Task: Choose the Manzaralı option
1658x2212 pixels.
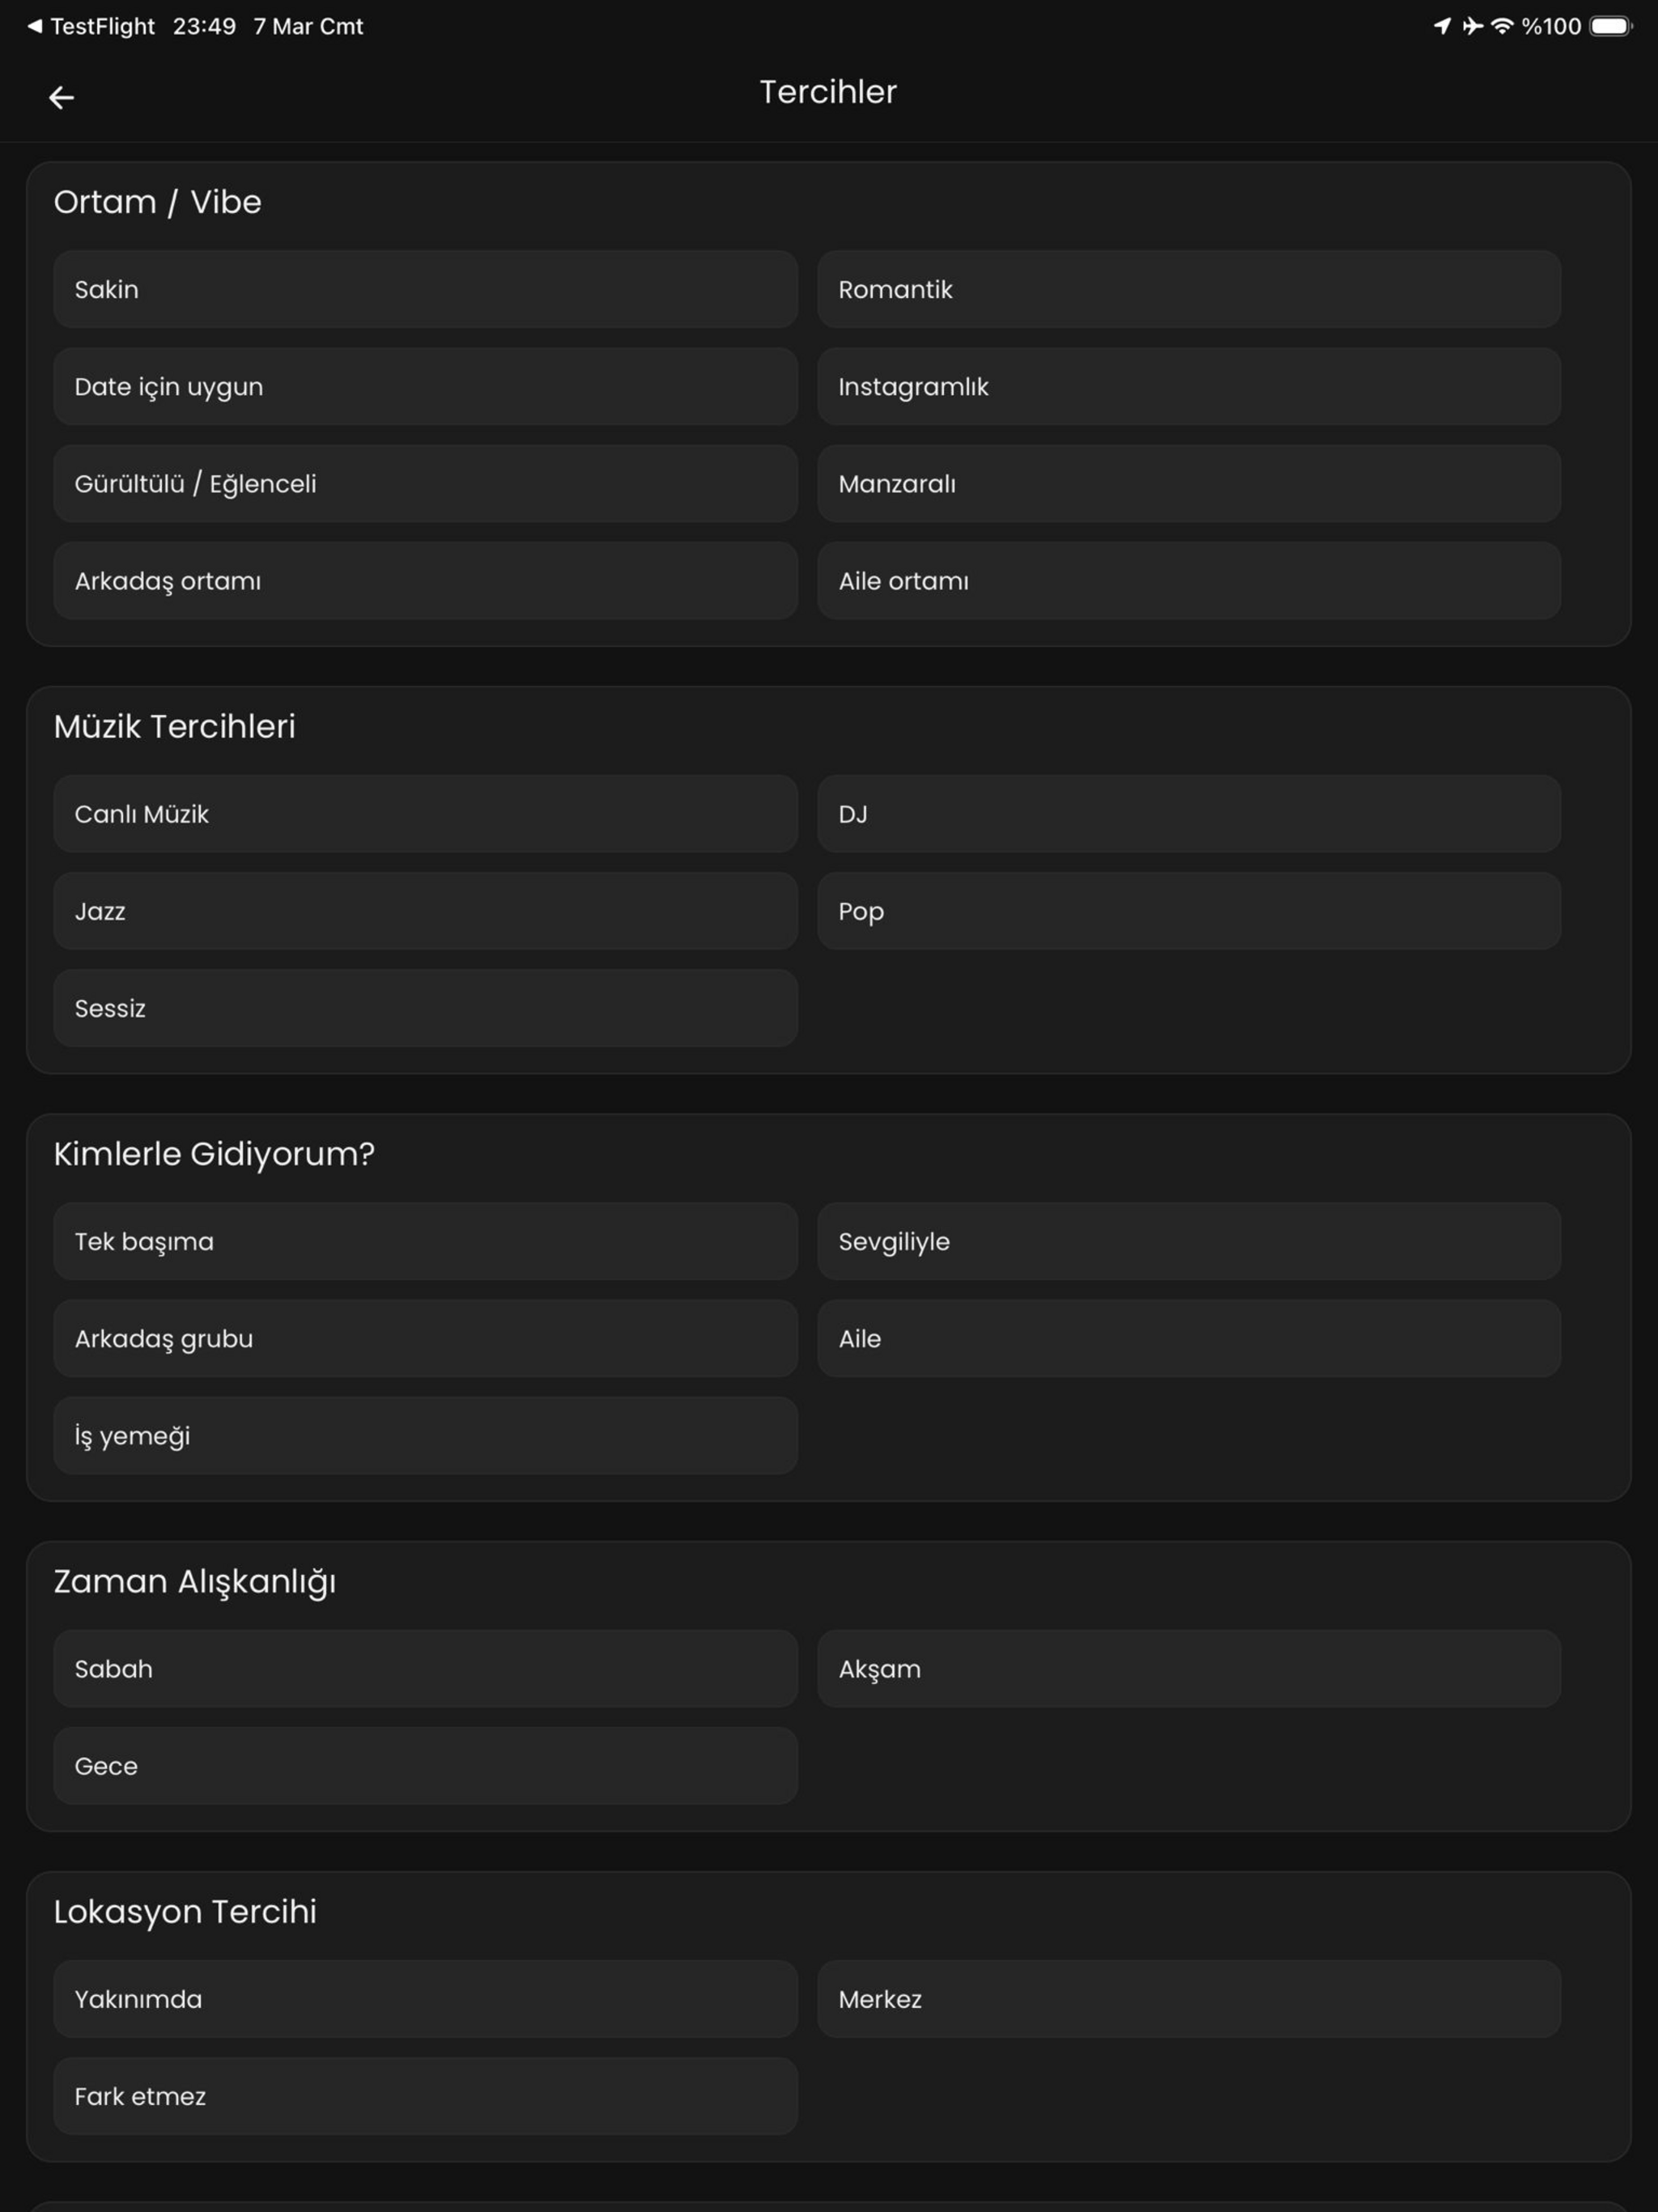Action: coord(1189,483)
